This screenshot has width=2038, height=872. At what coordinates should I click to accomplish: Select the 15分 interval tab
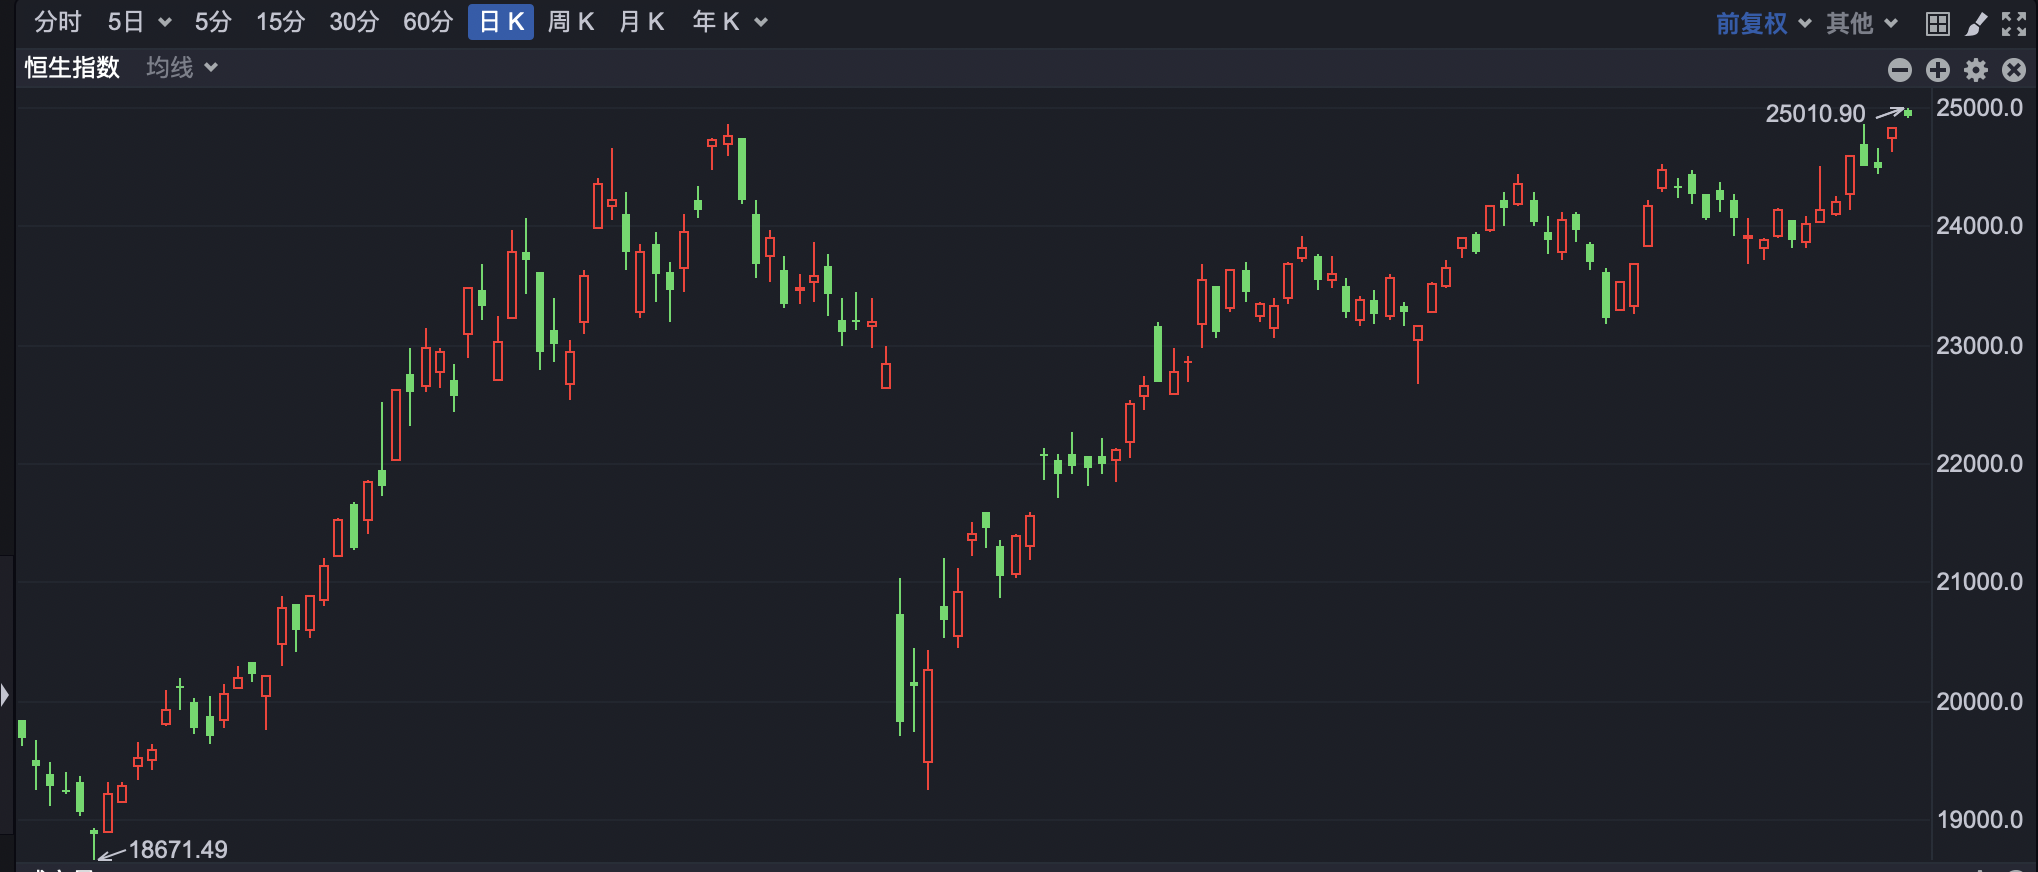coord(280,22)
